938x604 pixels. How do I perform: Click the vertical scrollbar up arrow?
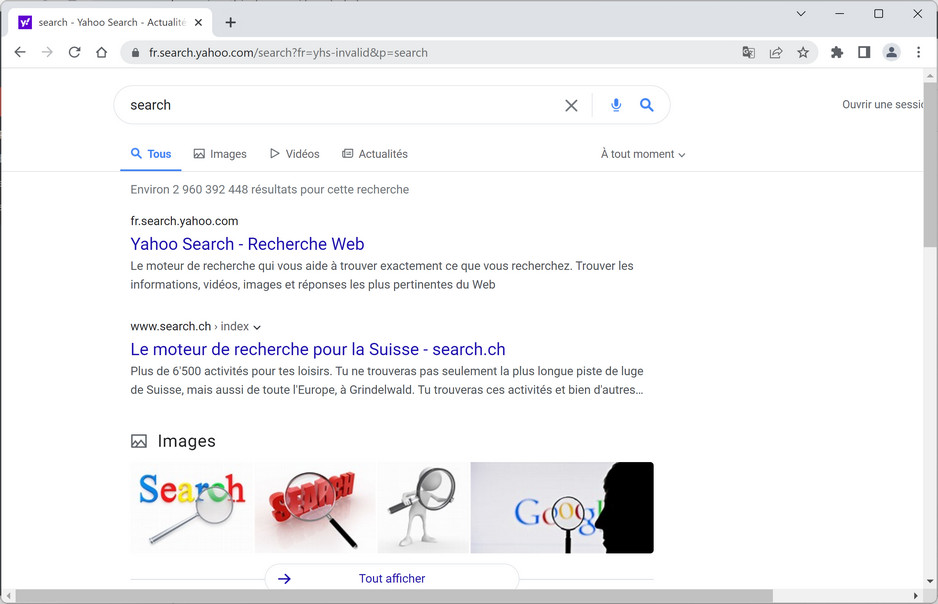click(930, 76)
